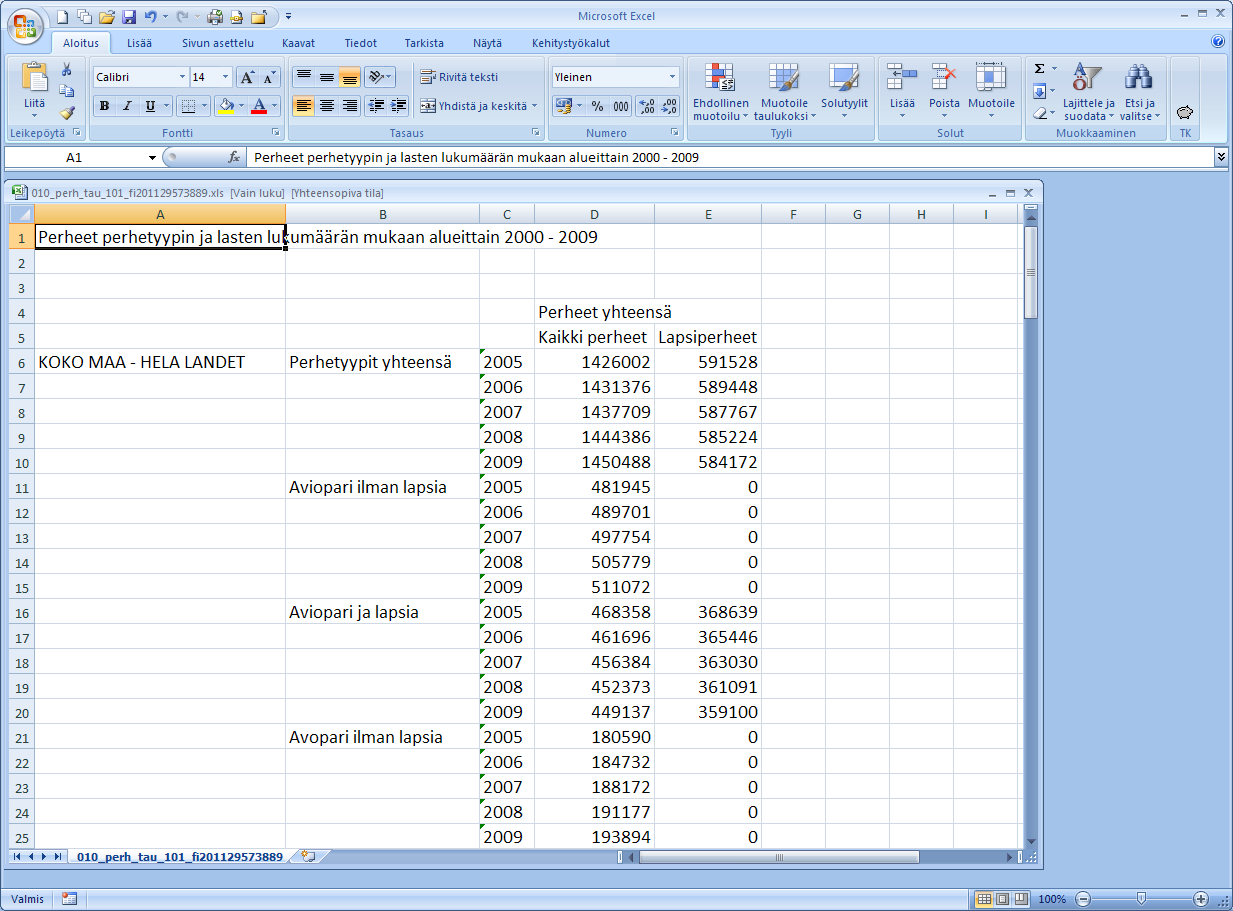1233x911 pixels.
Task: Toggle center text horizontally
Action: tap(327, 106)
